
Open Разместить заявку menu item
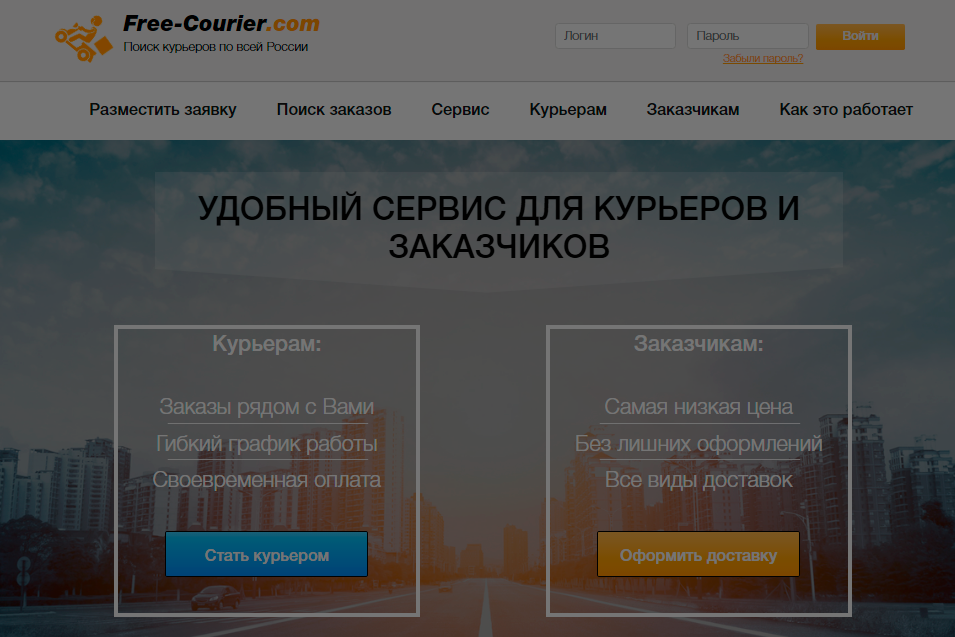click(x=163, y=110)
